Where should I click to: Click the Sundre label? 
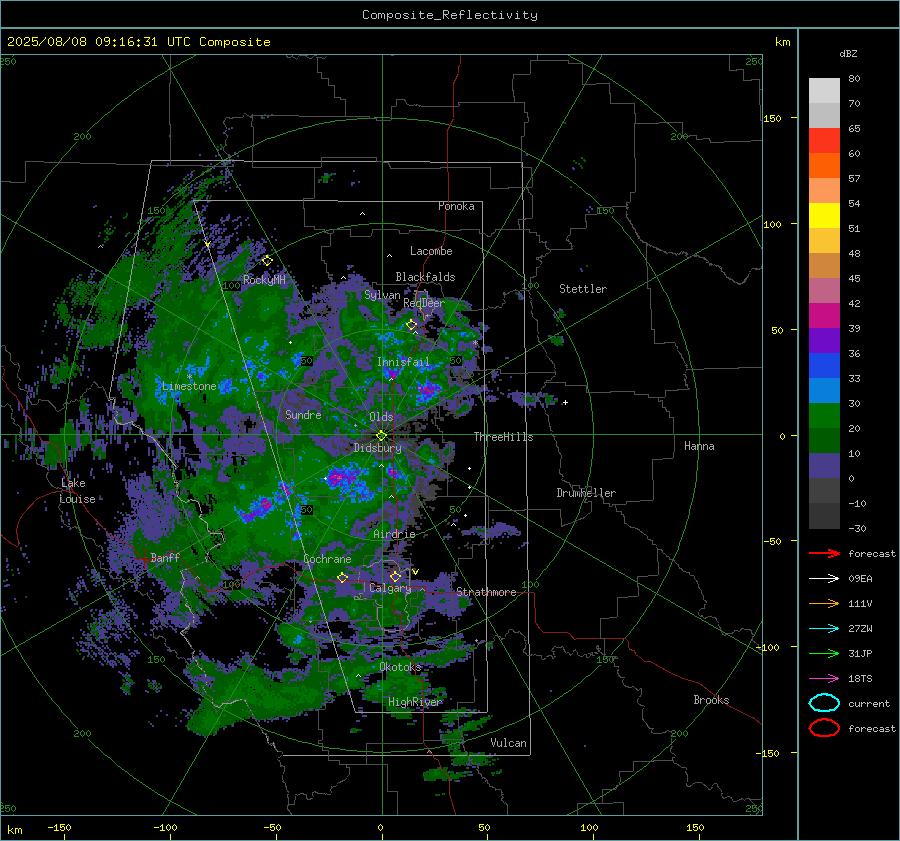[303, 415]
